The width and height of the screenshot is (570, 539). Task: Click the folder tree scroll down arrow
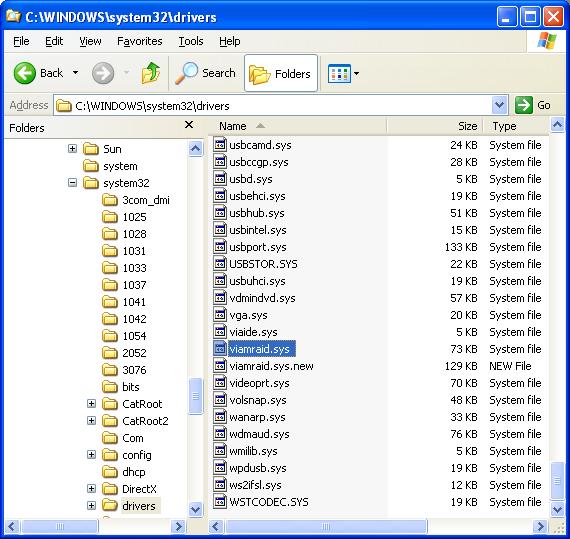point(196,509)
